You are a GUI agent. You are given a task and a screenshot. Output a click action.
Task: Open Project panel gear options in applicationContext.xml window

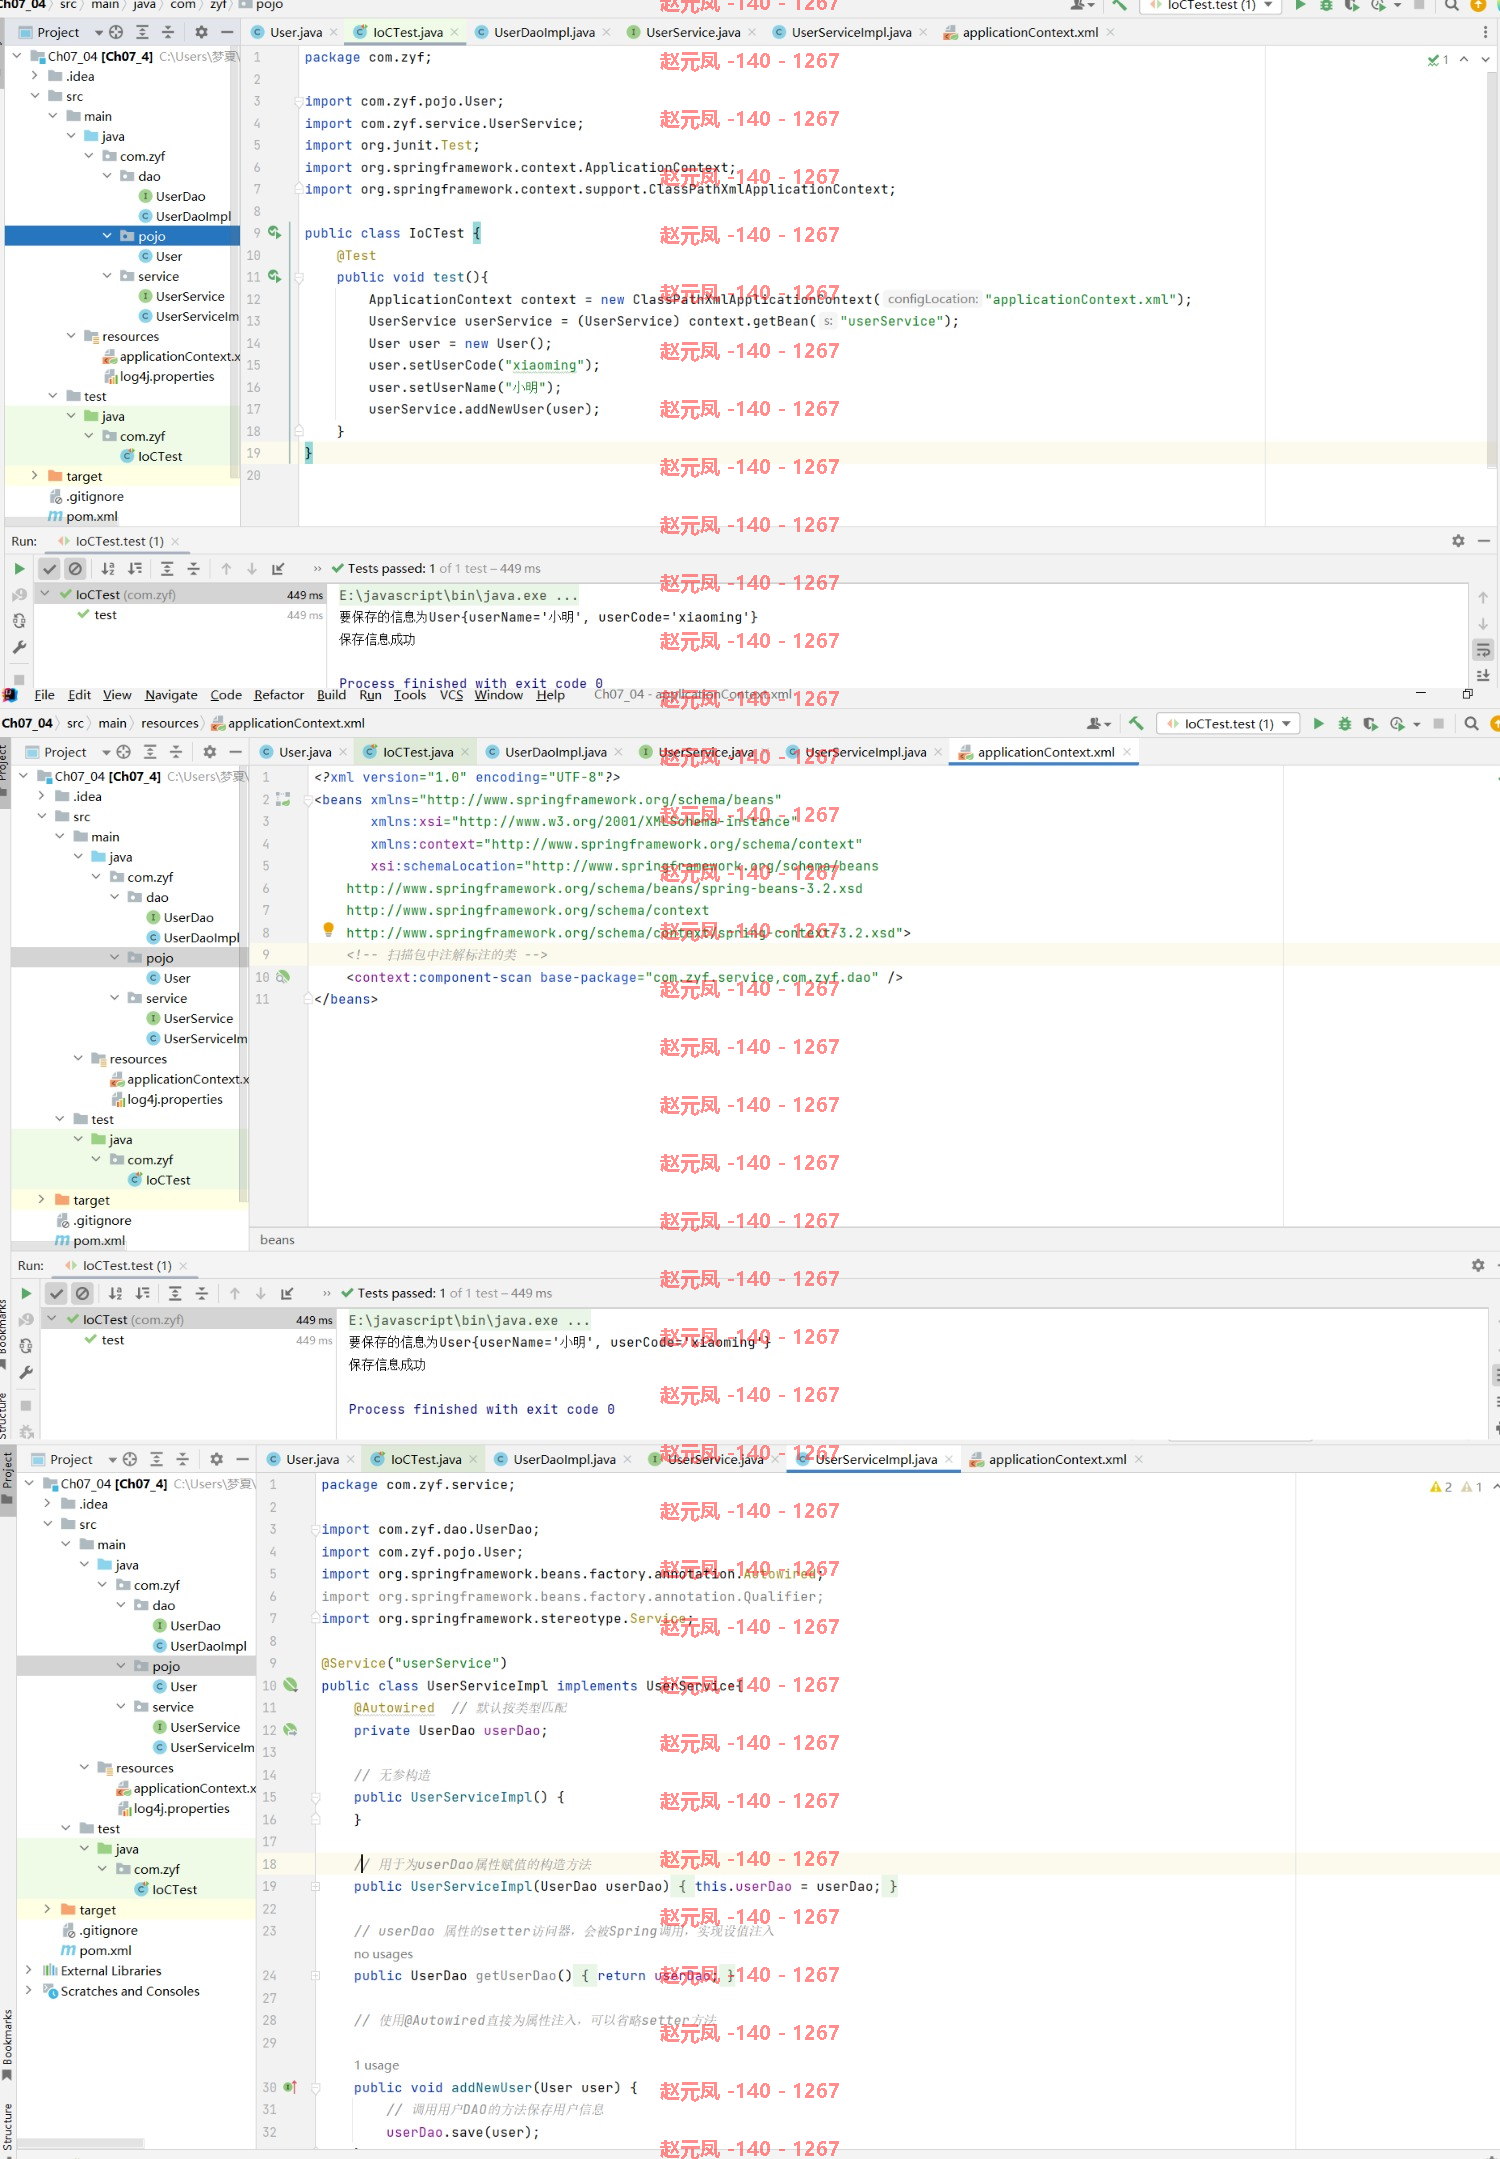209,752
